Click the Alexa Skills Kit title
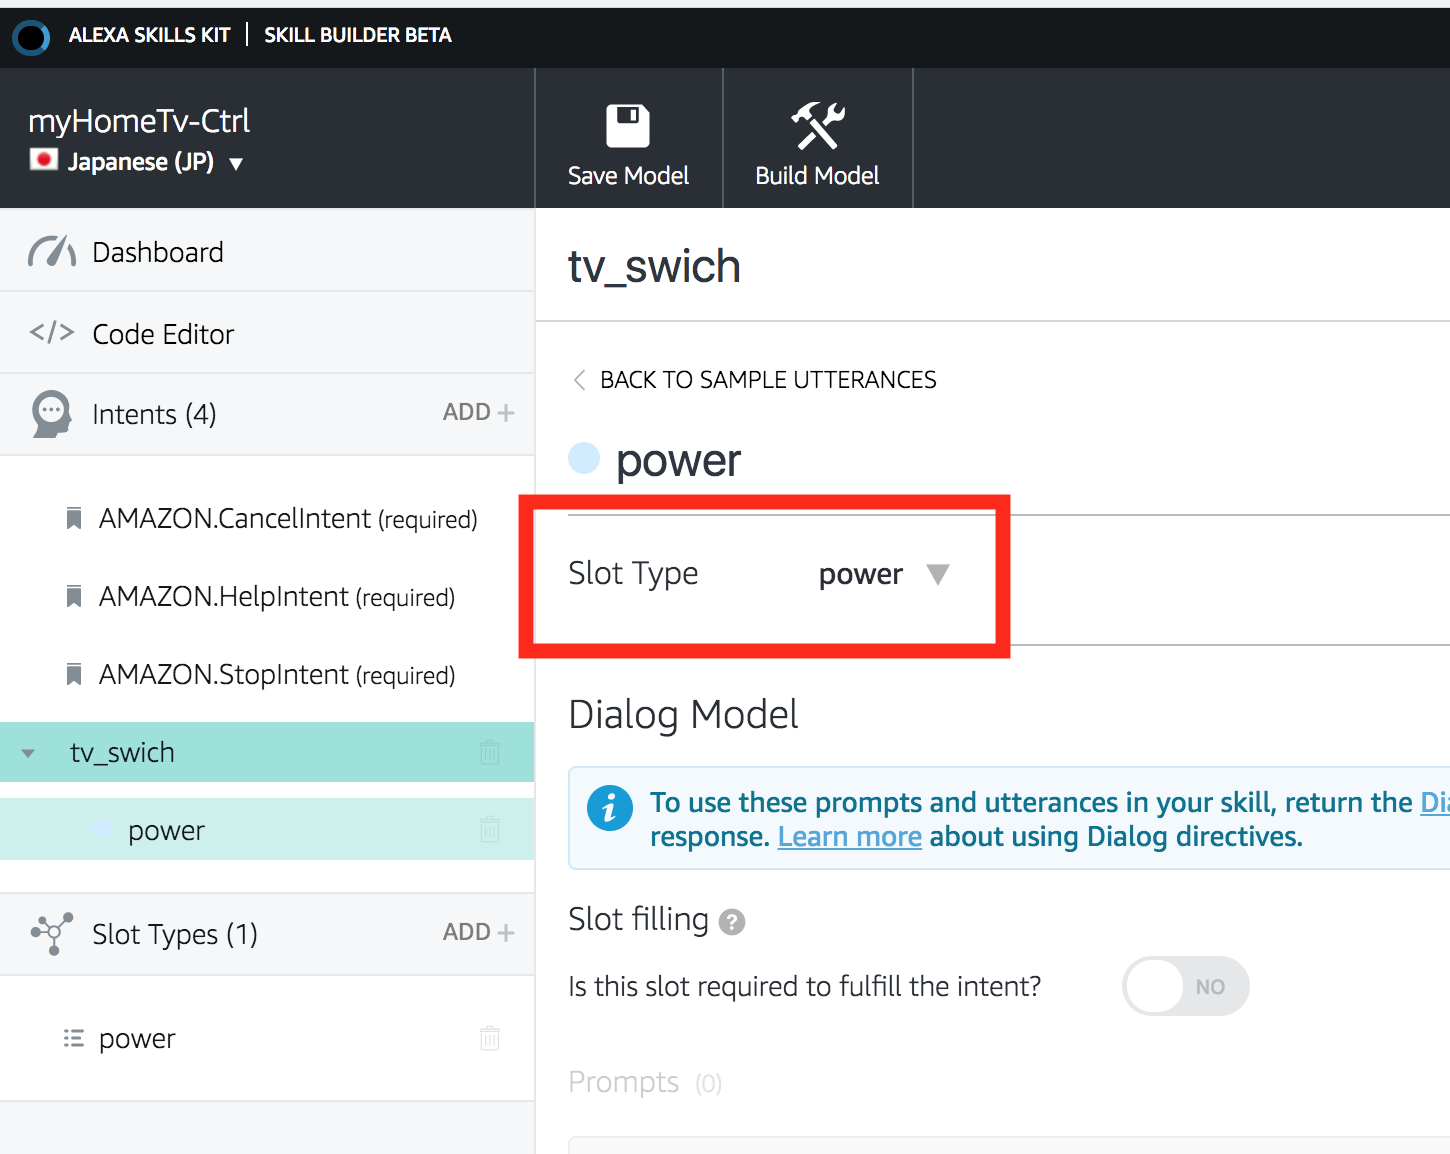Screen dimensions: 1450x1154 coord(150,35)
